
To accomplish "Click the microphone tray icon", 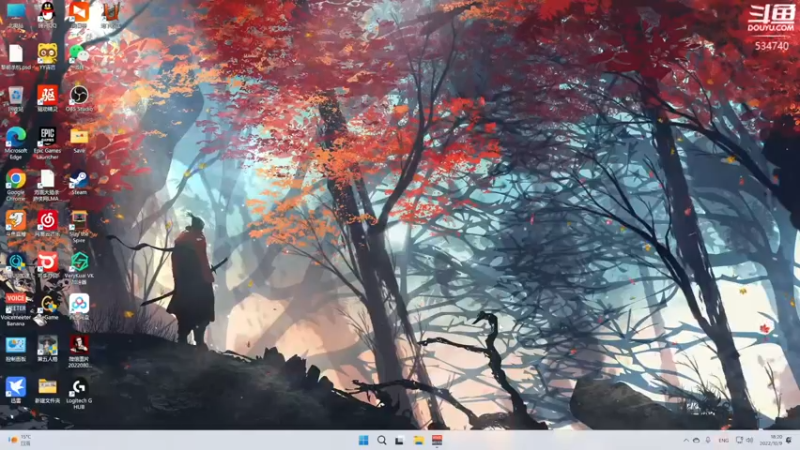I will [x=708, y=440].
